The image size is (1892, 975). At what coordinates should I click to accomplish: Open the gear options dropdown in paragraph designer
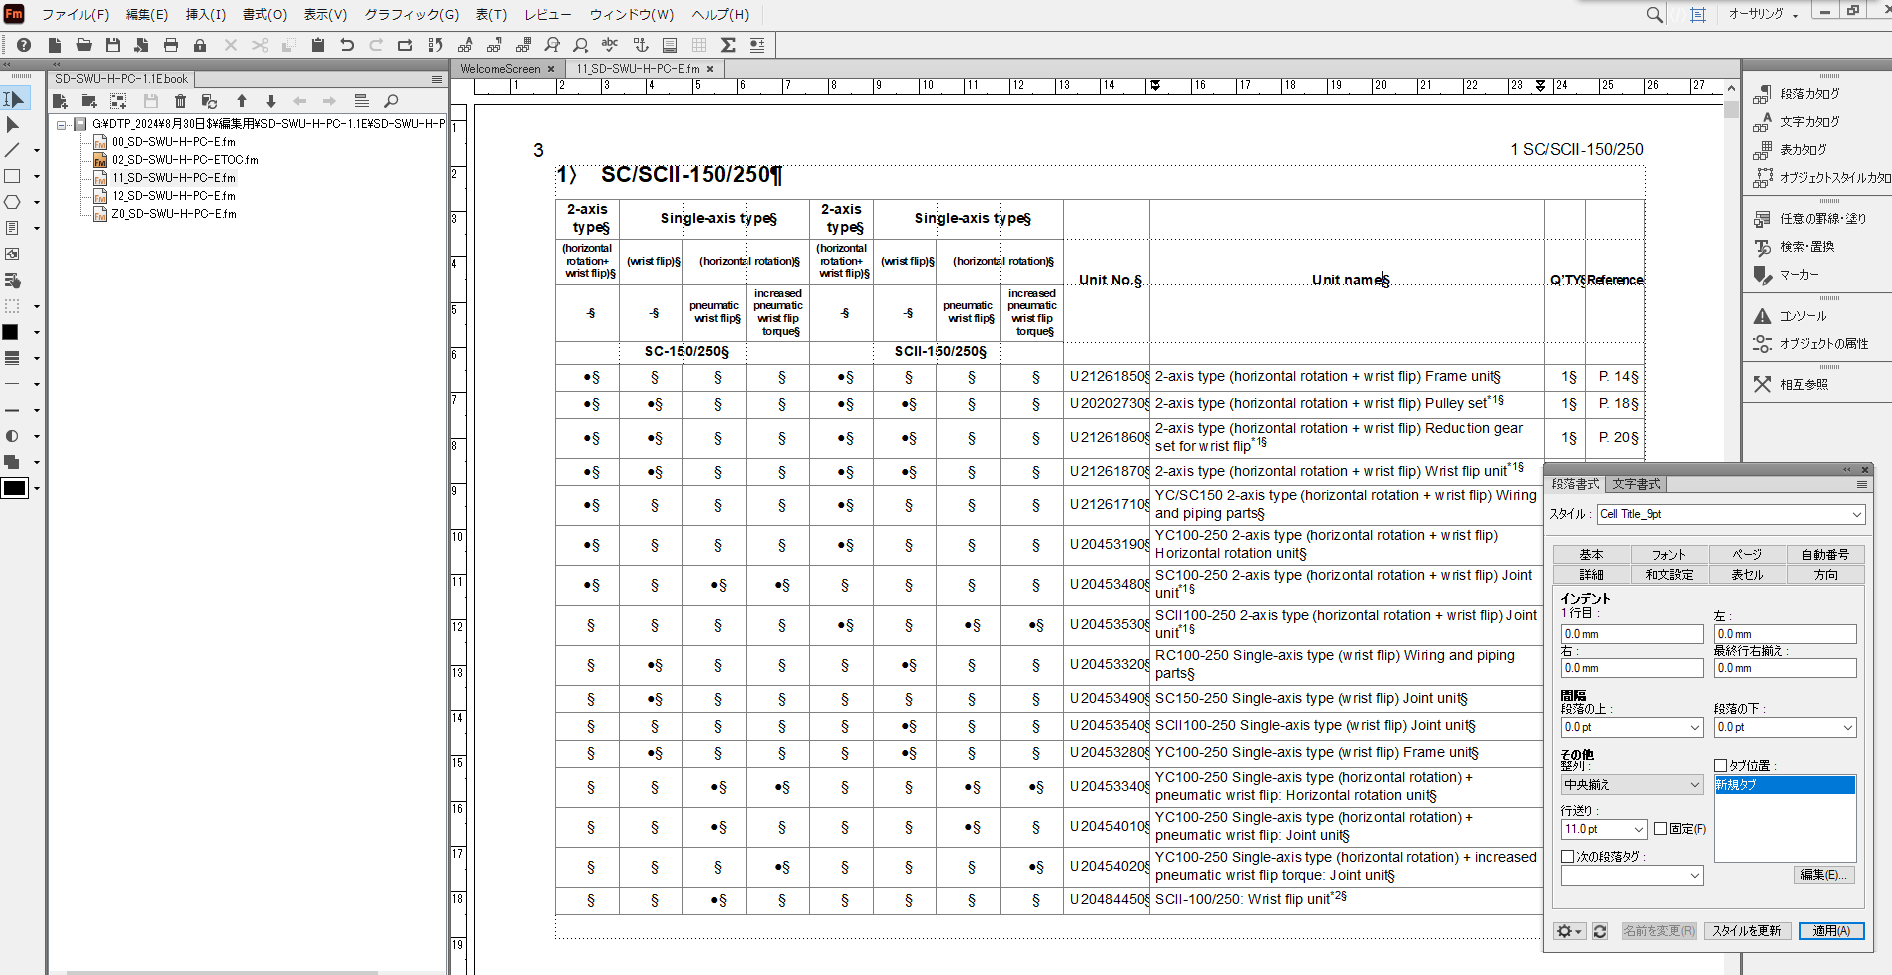1569,931
